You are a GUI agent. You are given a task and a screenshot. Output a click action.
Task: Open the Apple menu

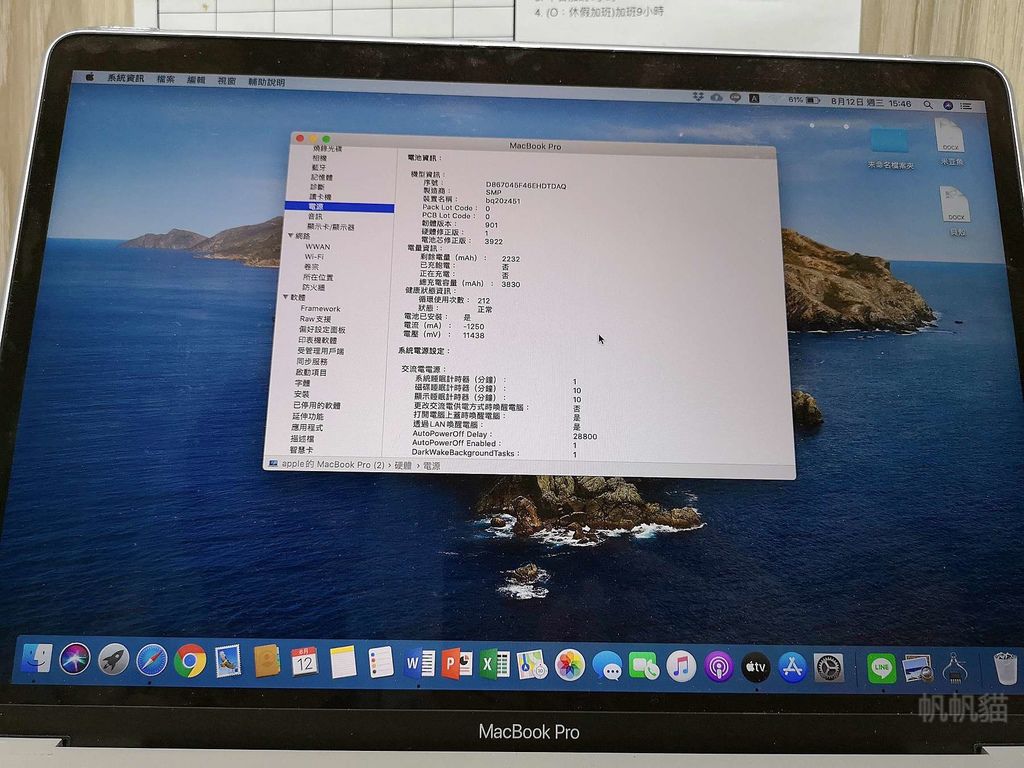[x=90, y=77]
